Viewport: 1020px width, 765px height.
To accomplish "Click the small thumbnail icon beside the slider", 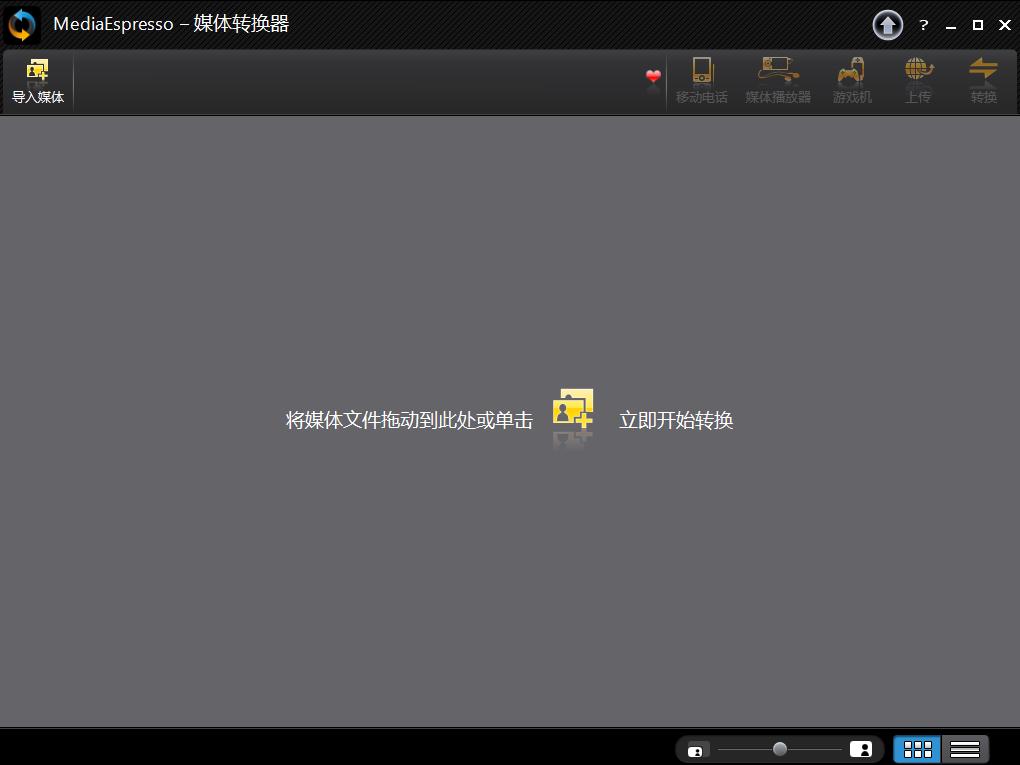I will 695,748.
